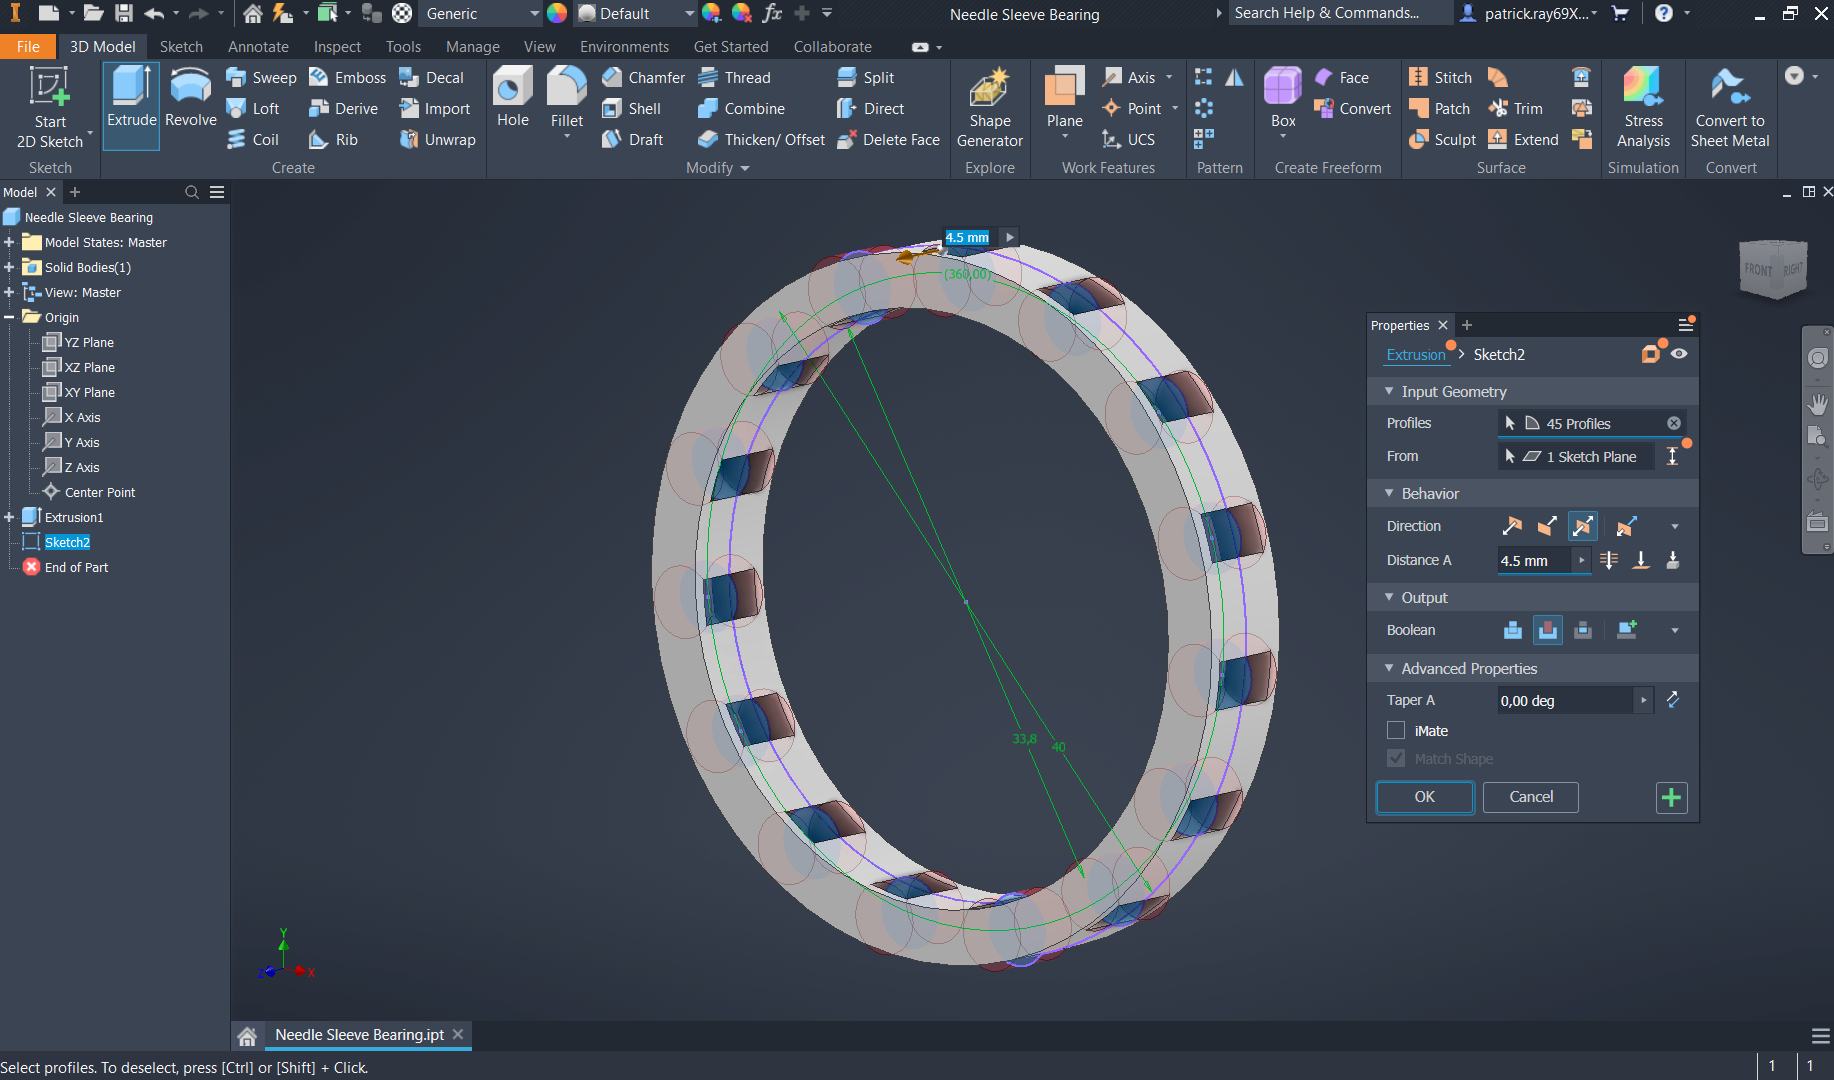Switch to the Inspect ribbon tab
The height and width of the screenshot is (1080, 1834).
[337, 47]
